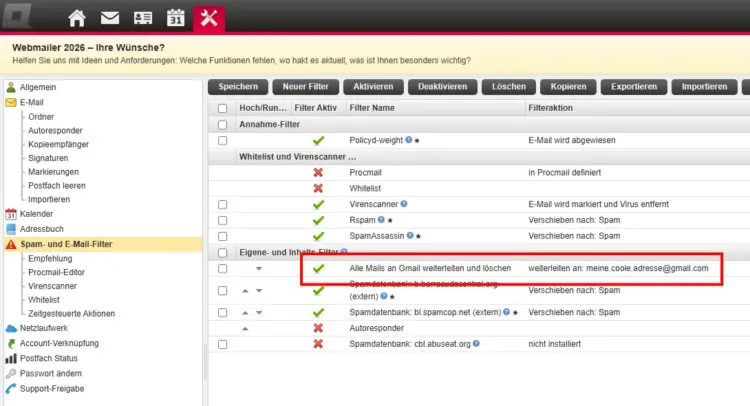The image size is (750, 406).
Task: Click the red cross of Autoresponder filter
Action: pos(318,328)
